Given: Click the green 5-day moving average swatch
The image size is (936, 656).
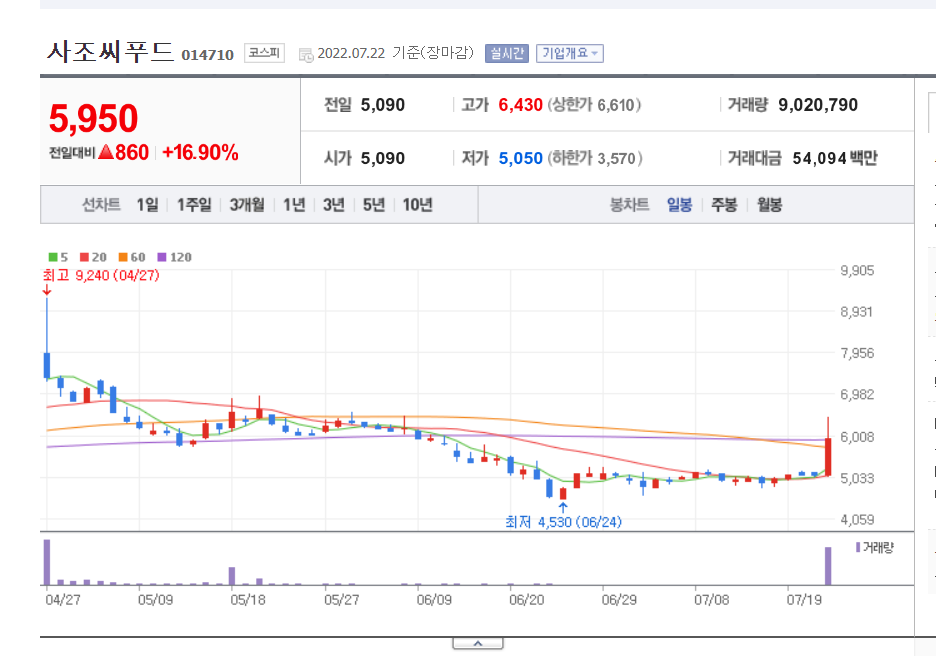Looking at the screenshot, I should (x=53, y=257).
